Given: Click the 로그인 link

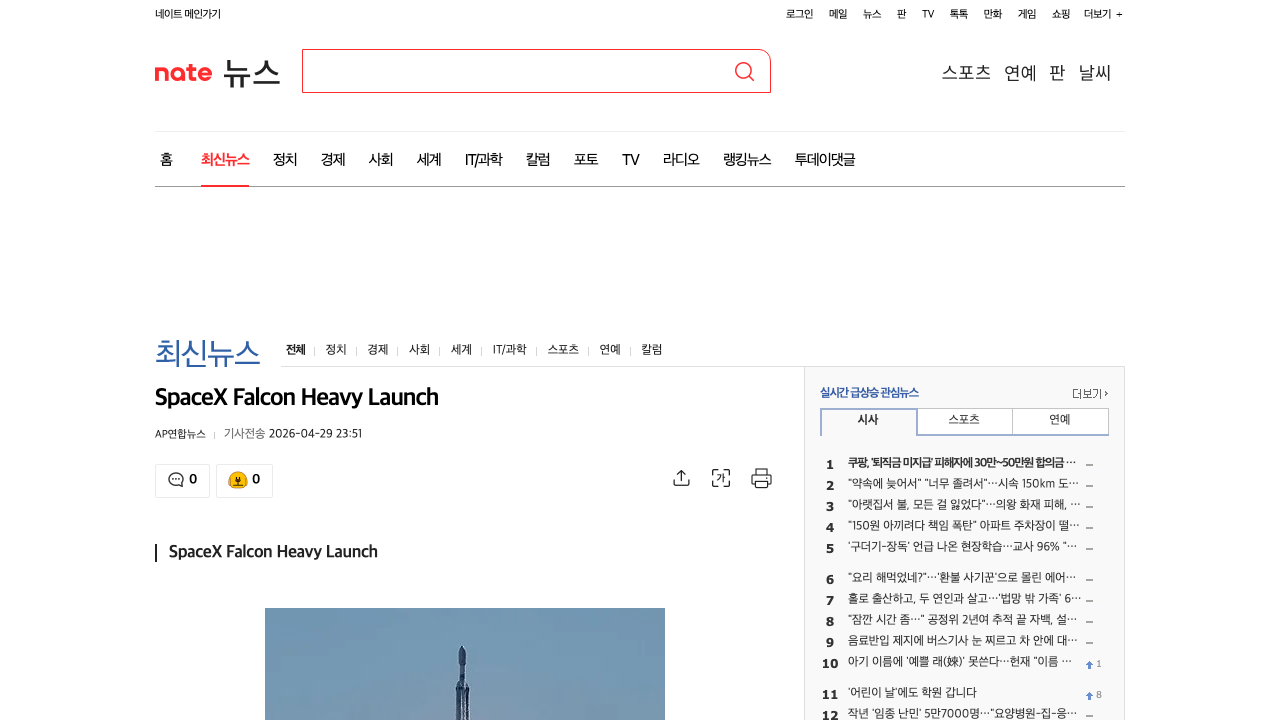Looking at the screenshot, I should 799,14.
